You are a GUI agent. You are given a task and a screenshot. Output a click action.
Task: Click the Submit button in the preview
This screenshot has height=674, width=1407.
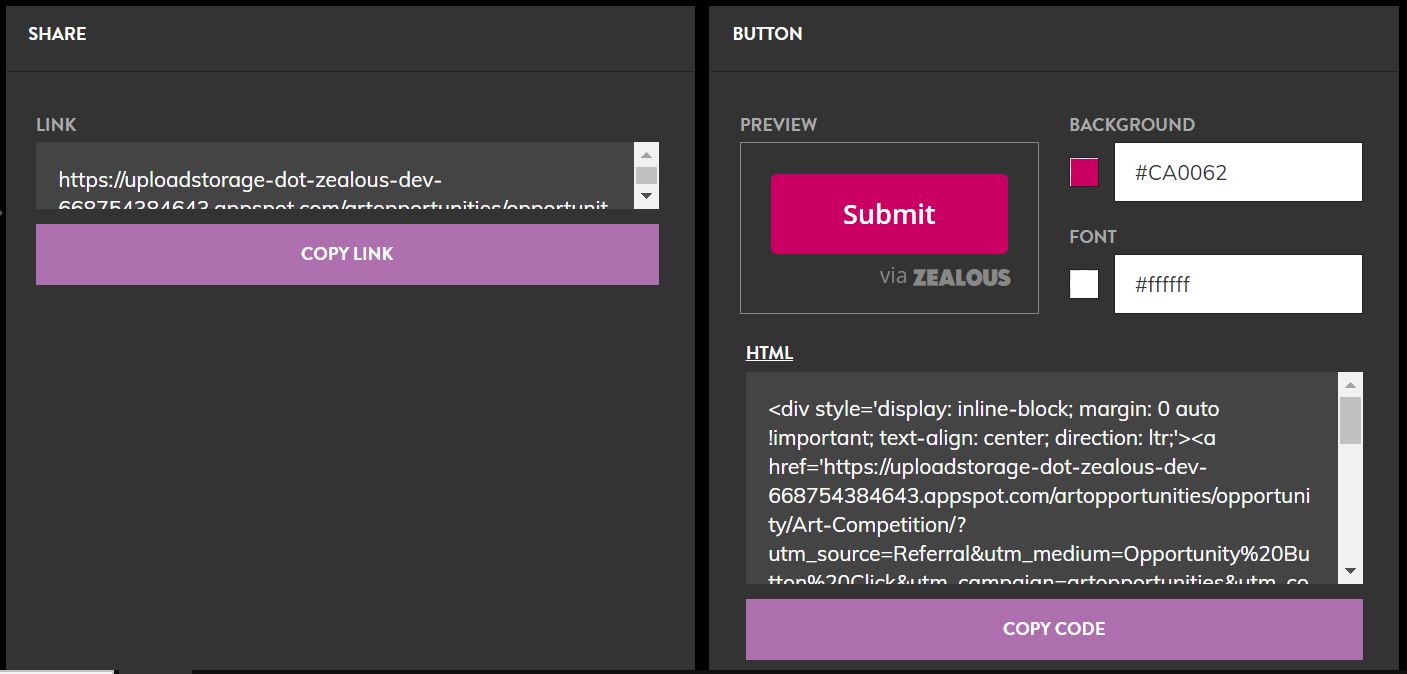(x=889, y=213)
